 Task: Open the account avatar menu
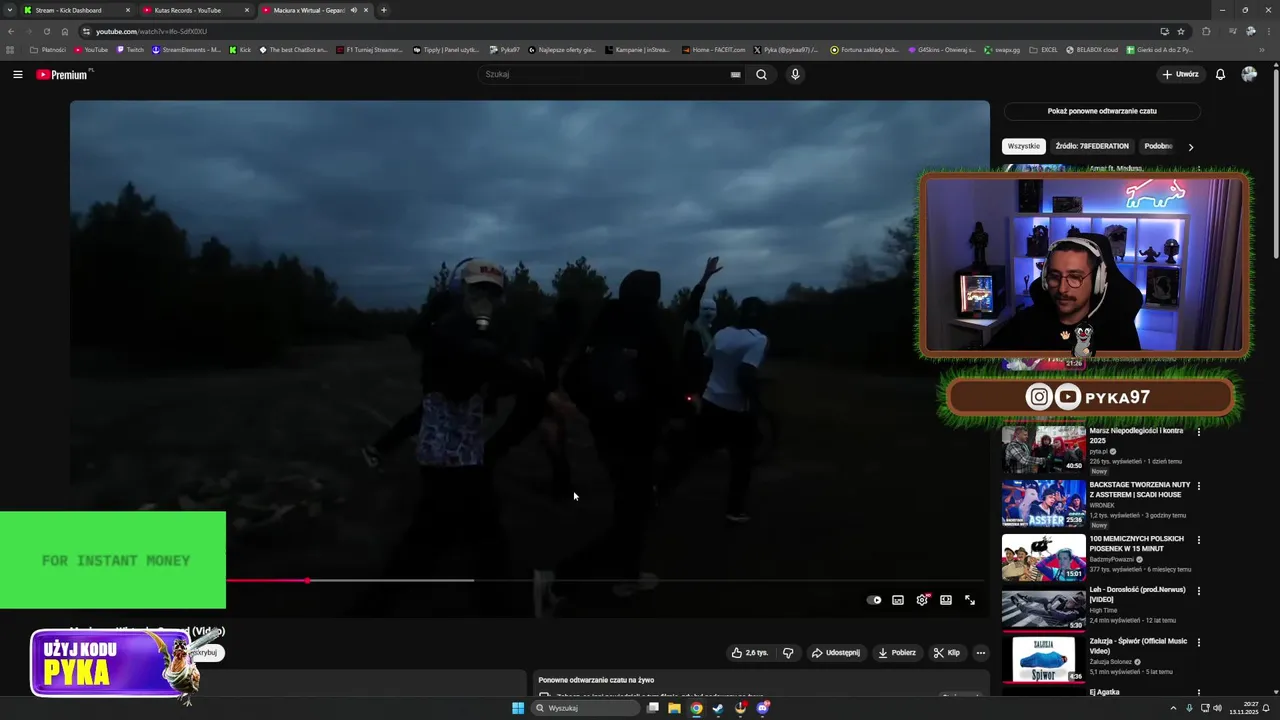click(1249, 74)
